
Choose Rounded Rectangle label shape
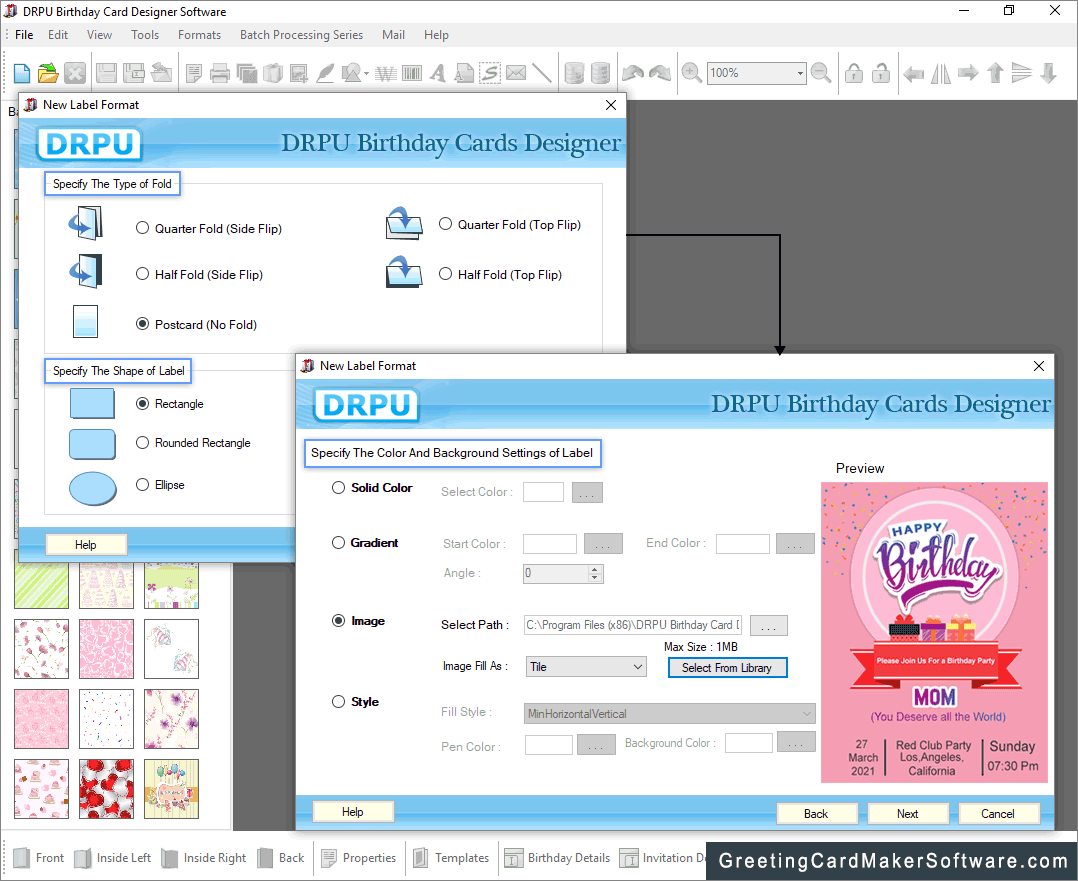pos(142,442)
